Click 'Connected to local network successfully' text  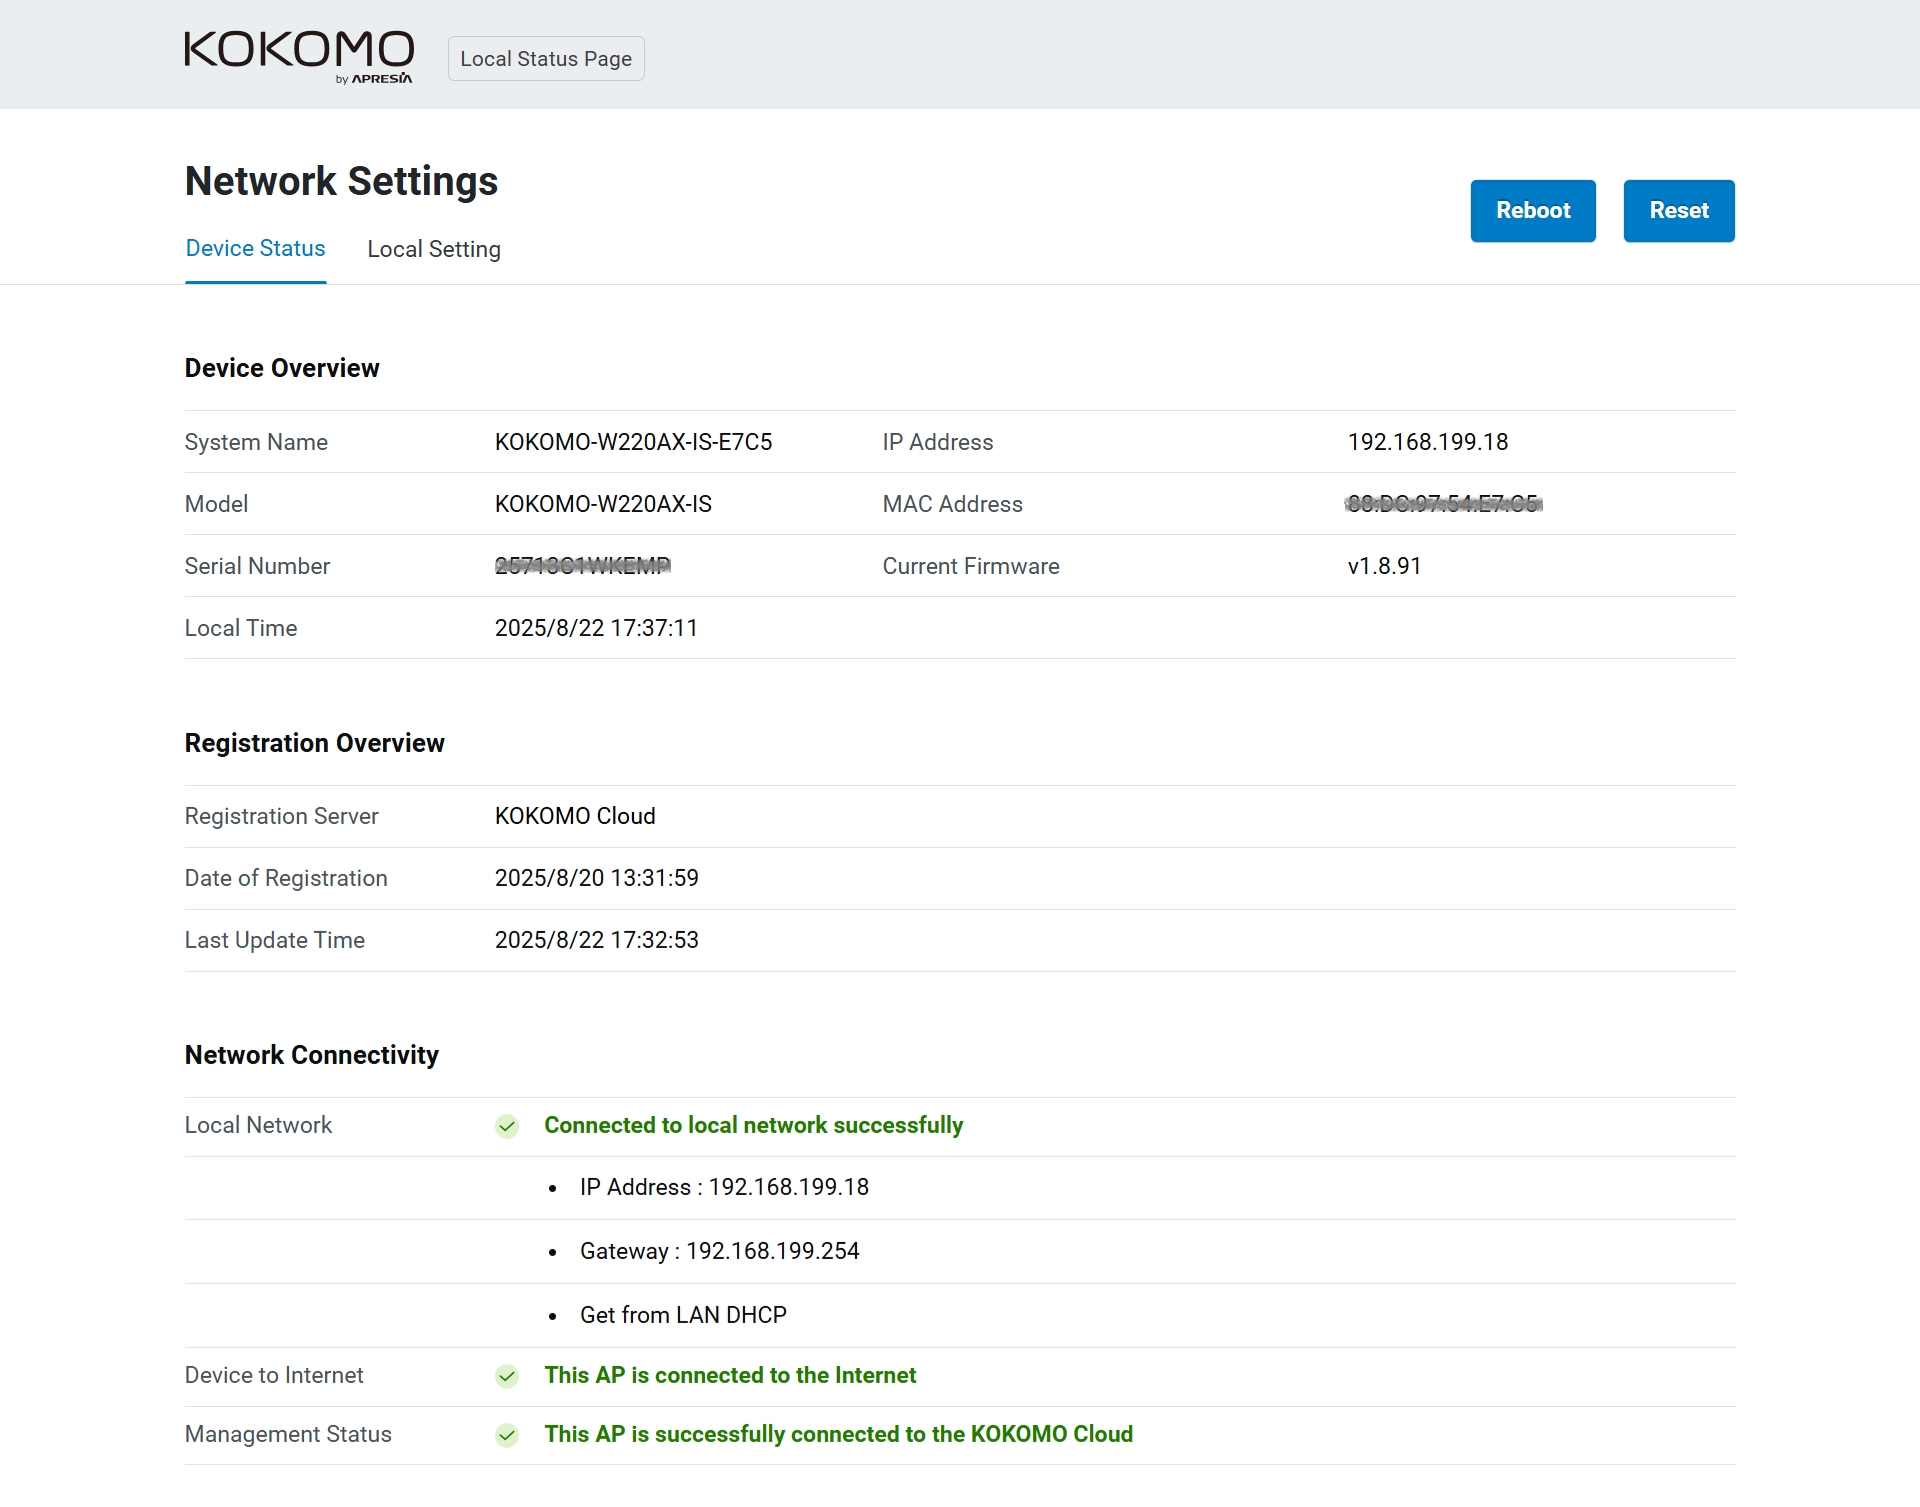point(753,1125)
